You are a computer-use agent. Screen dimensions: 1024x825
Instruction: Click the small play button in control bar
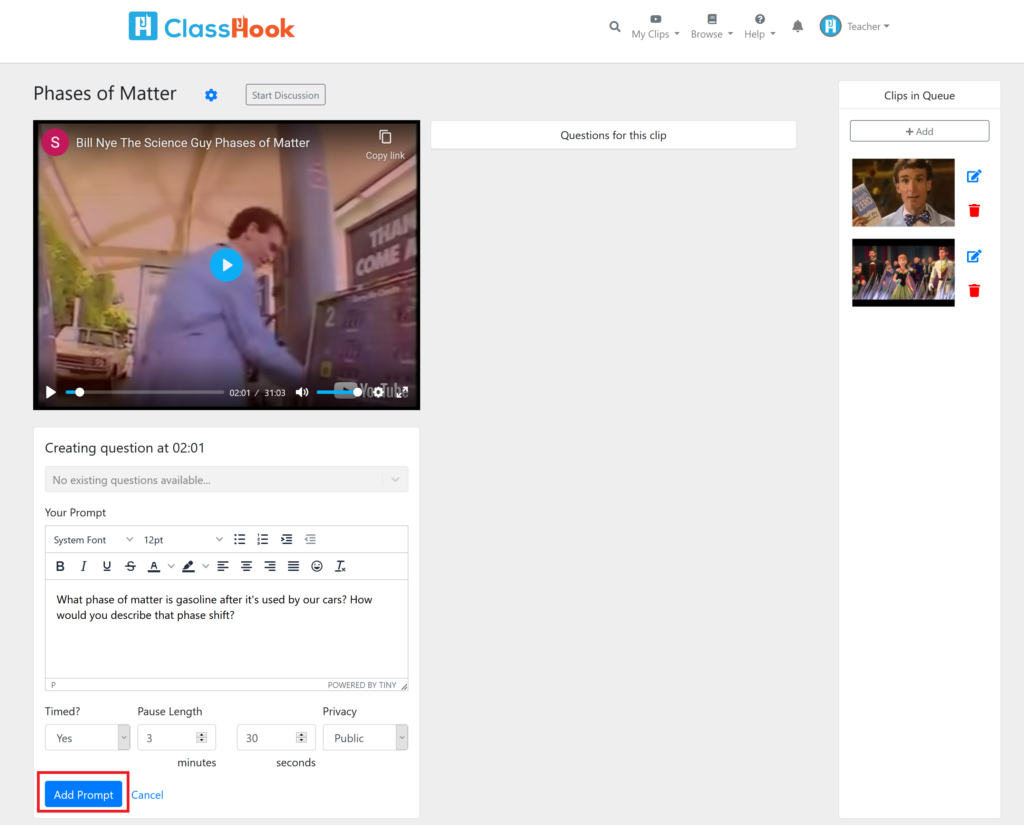point(50,392)
